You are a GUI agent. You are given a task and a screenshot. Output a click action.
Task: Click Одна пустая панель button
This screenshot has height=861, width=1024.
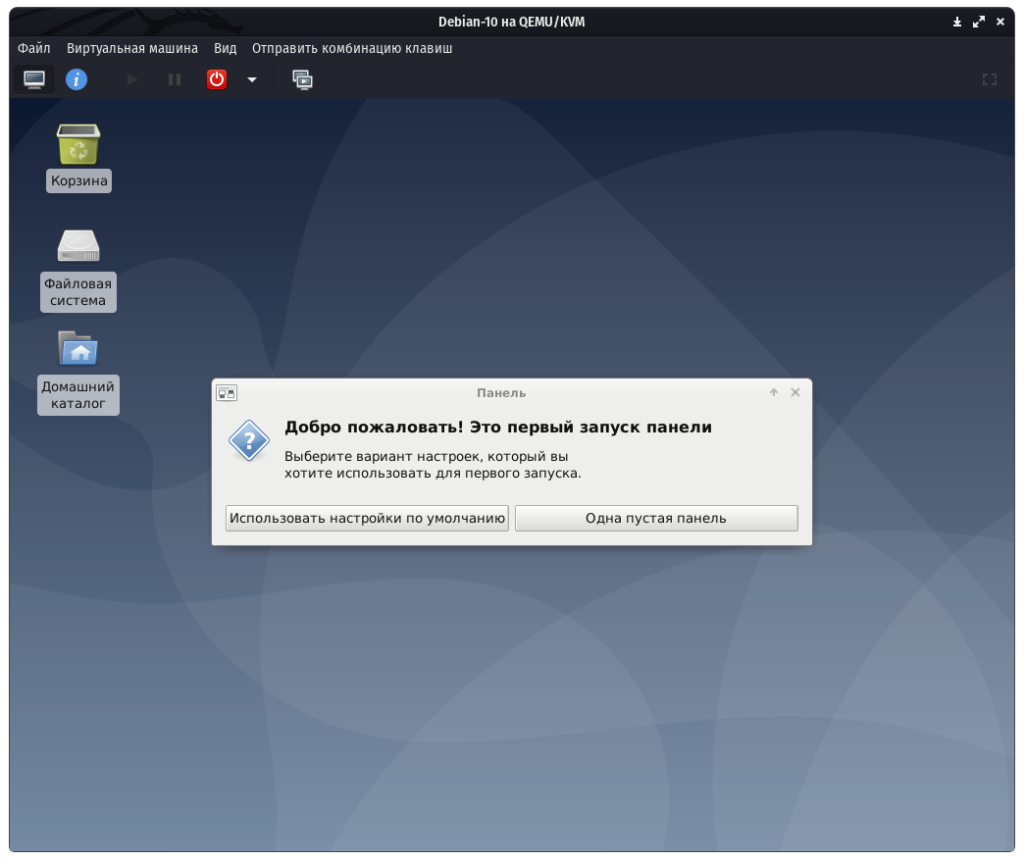(x=656, y=518)
